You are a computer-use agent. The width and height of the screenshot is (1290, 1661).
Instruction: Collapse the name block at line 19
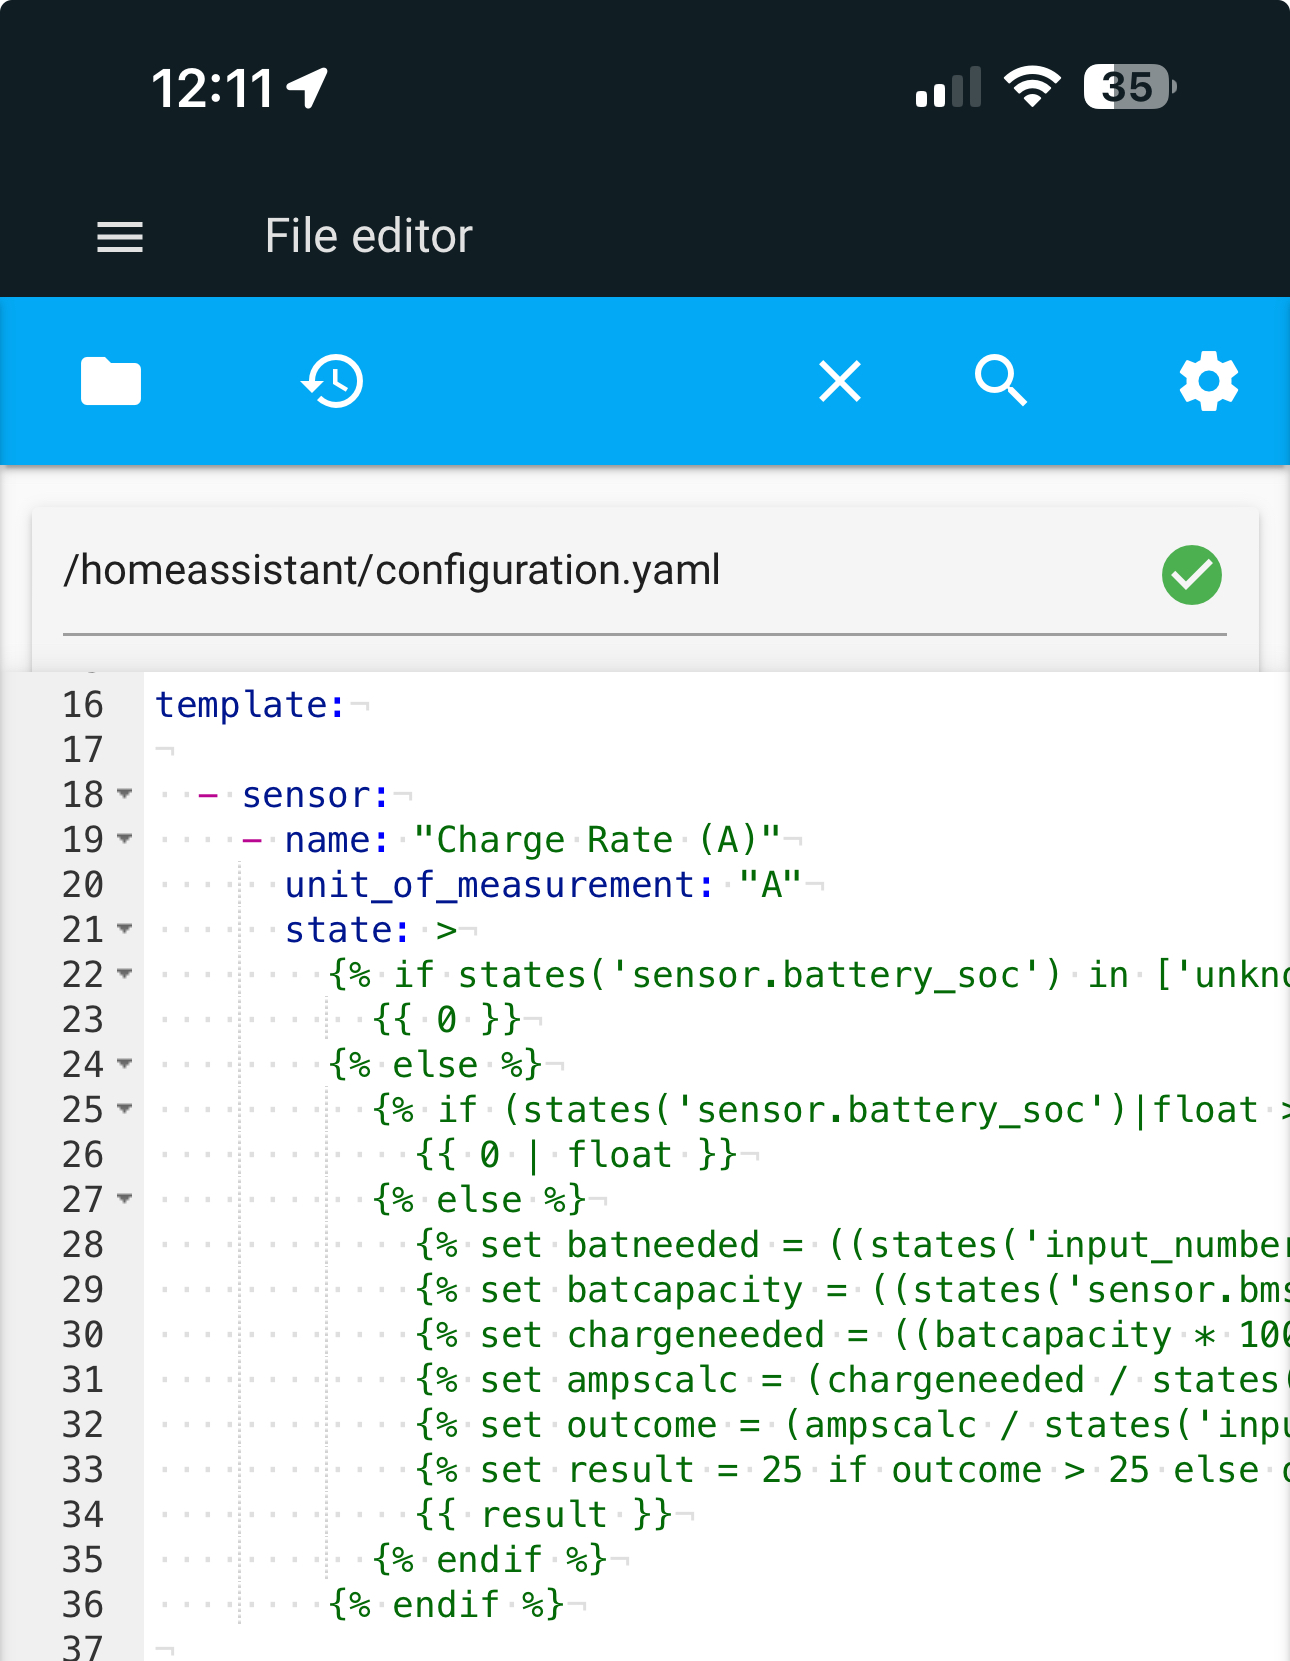(x=125, y=839)
